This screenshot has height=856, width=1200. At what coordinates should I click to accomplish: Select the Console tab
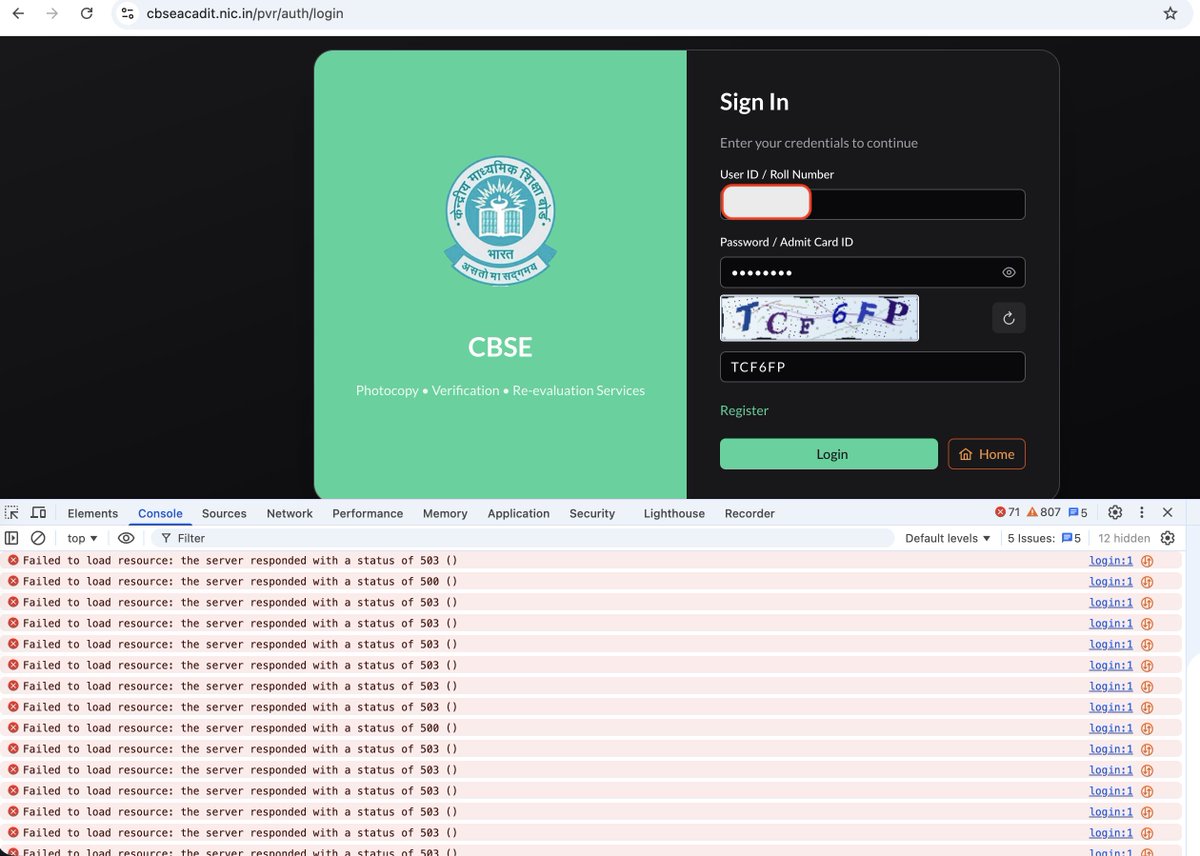click(160, 513)
